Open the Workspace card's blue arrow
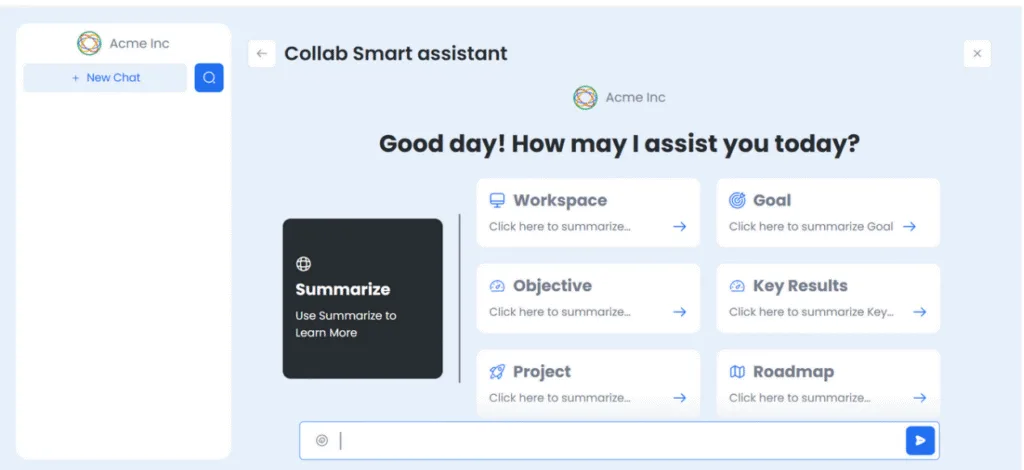Image resolution: width=1024 pixels, height=470 pixels. pos(680,227)
